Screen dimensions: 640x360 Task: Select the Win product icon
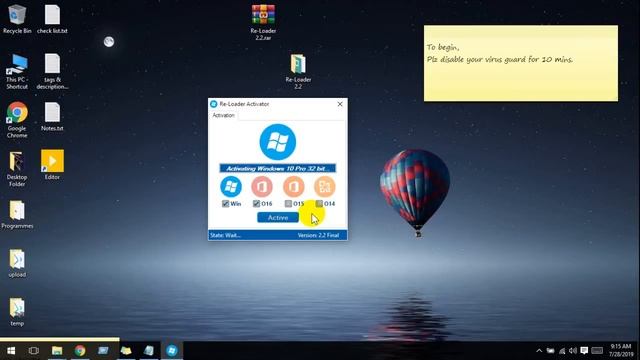[x=231, y=187]
